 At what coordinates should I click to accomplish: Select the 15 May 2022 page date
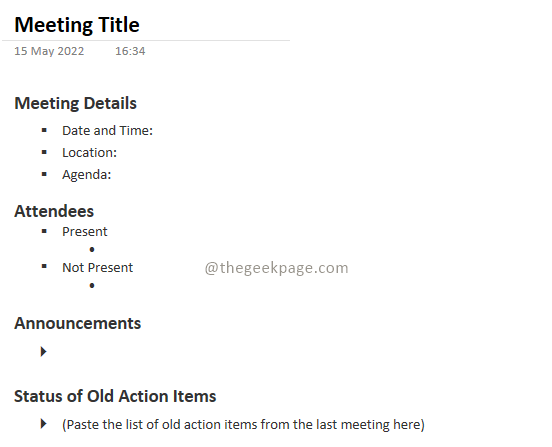[x=49, y=51]
